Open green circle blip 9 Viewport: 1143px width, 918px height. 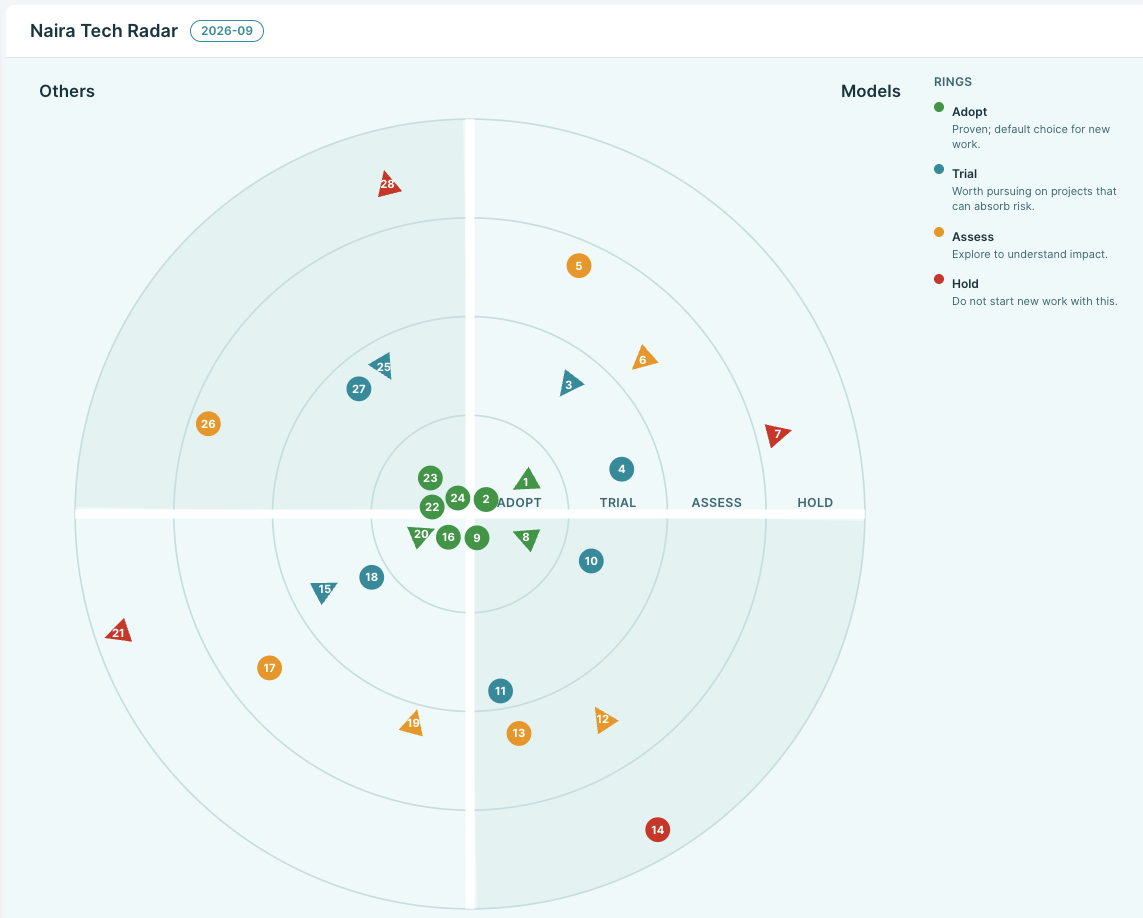477,538
